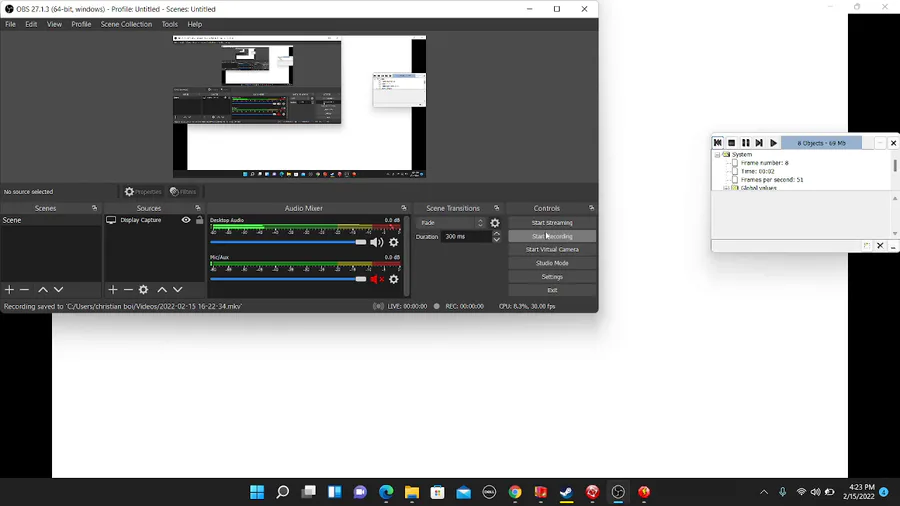
Task: Open the Tools menu
Action: pyautogui.click(x=169, y=24)
